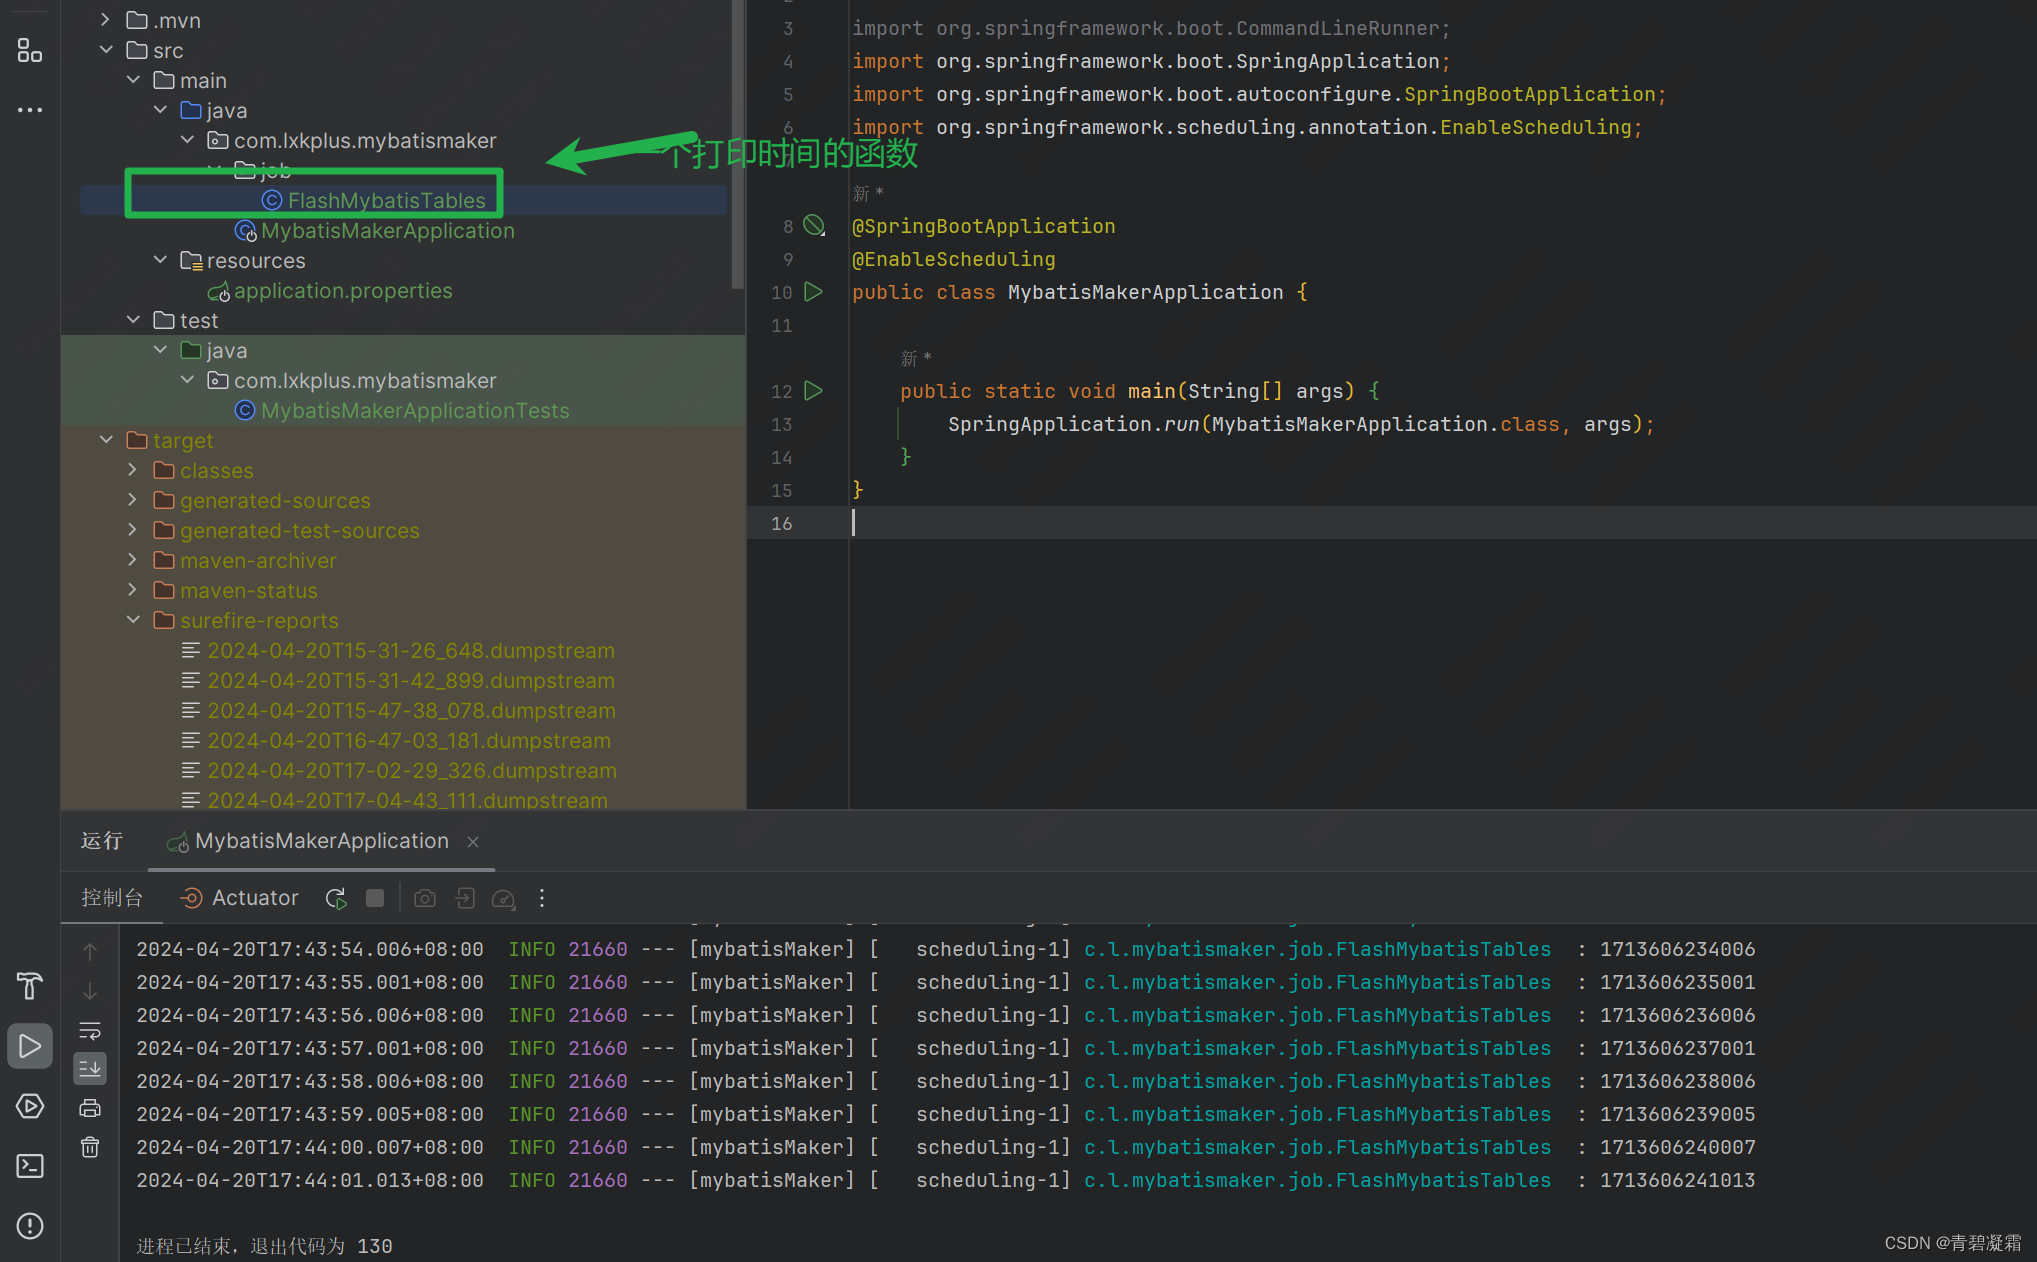Open 2024-04-20T16-47-03_181.dumpstream file

coord(409,740)
